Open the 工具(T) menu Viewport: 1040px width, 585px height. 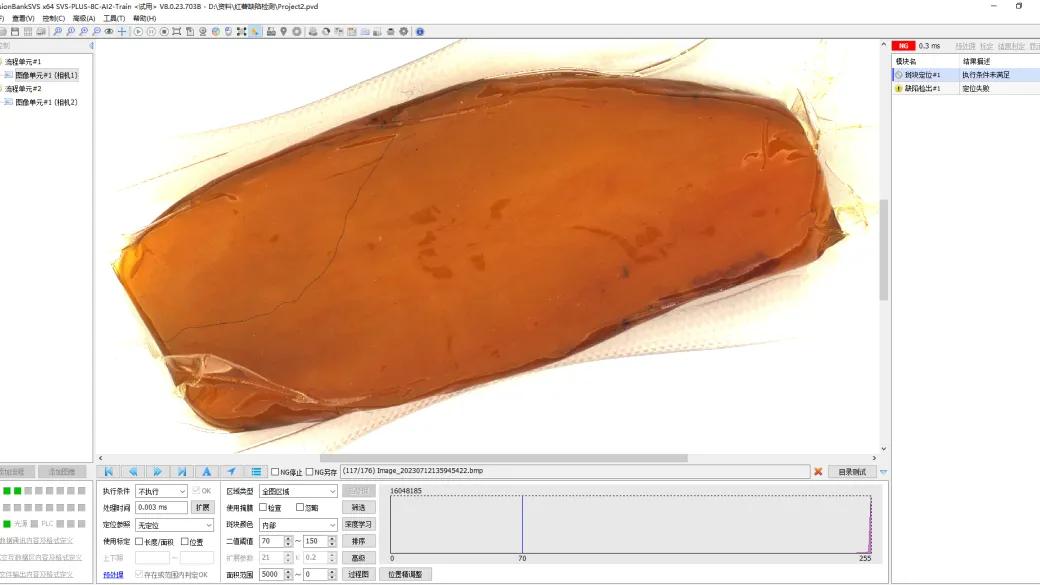114,18
